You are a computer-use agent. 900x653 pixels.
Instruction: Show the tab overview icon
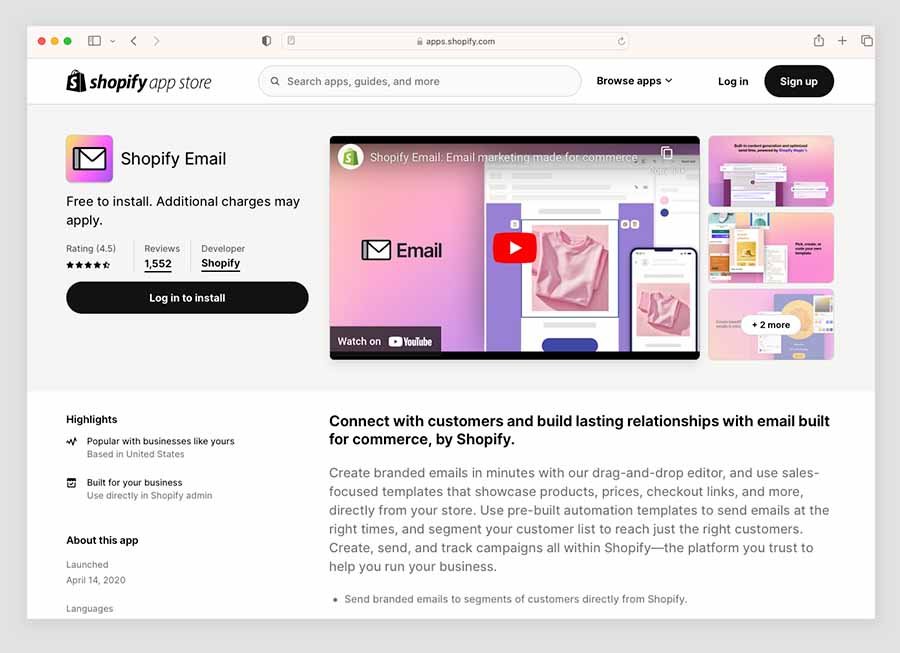[867, 41]
